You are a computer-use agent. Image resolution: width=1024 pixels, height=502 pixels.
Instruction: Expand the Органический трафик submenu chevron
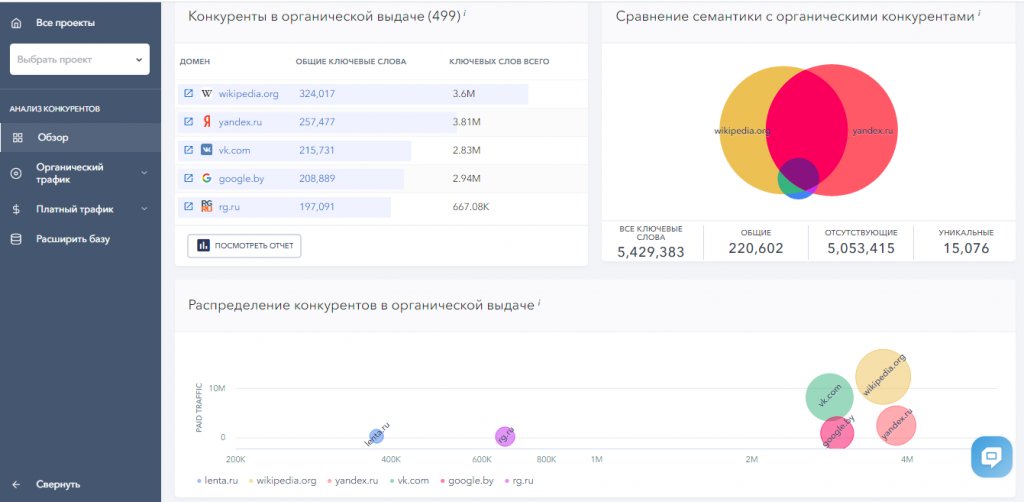pyautogui.click(x=144, y=173)
